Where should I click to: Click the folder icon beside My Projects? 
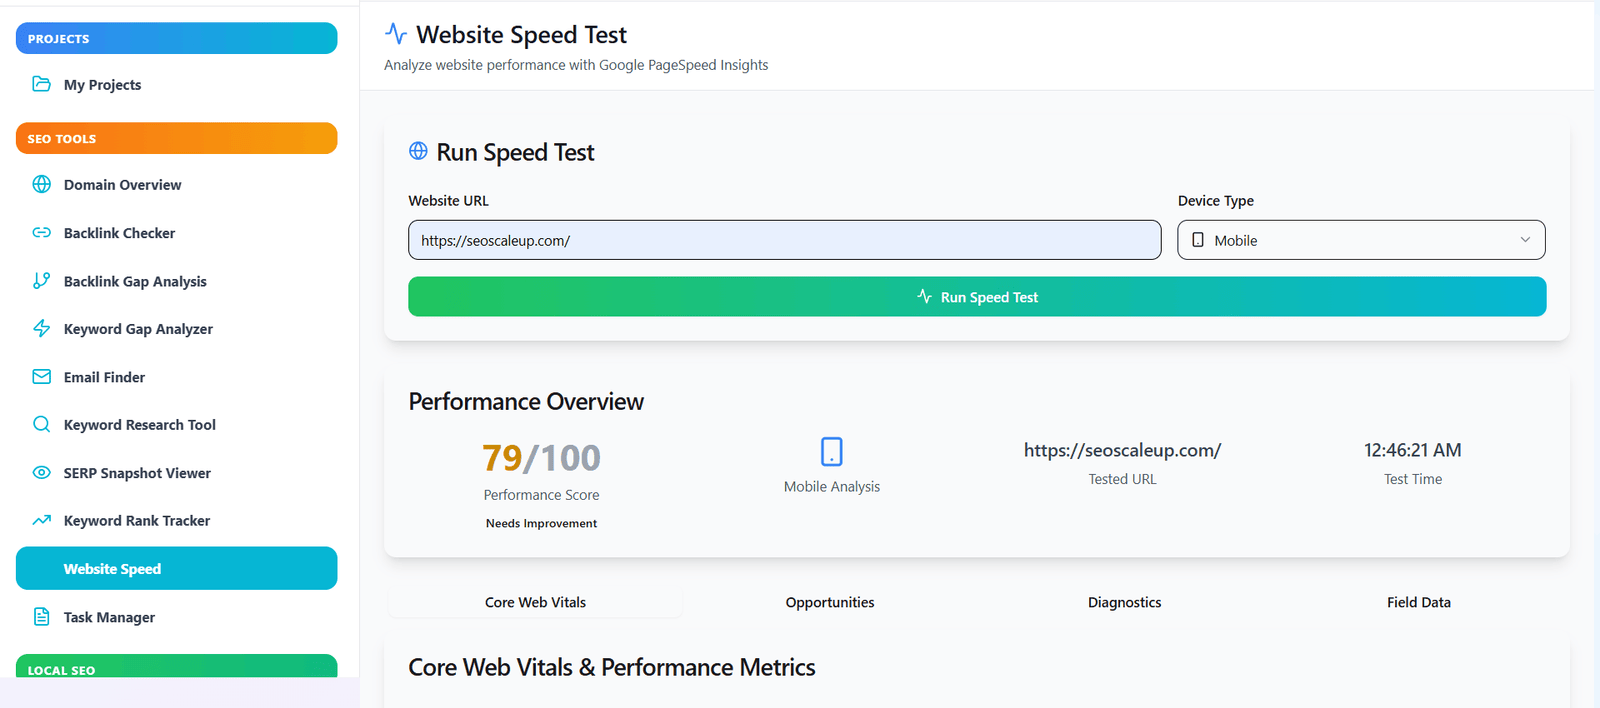[41, 84]
